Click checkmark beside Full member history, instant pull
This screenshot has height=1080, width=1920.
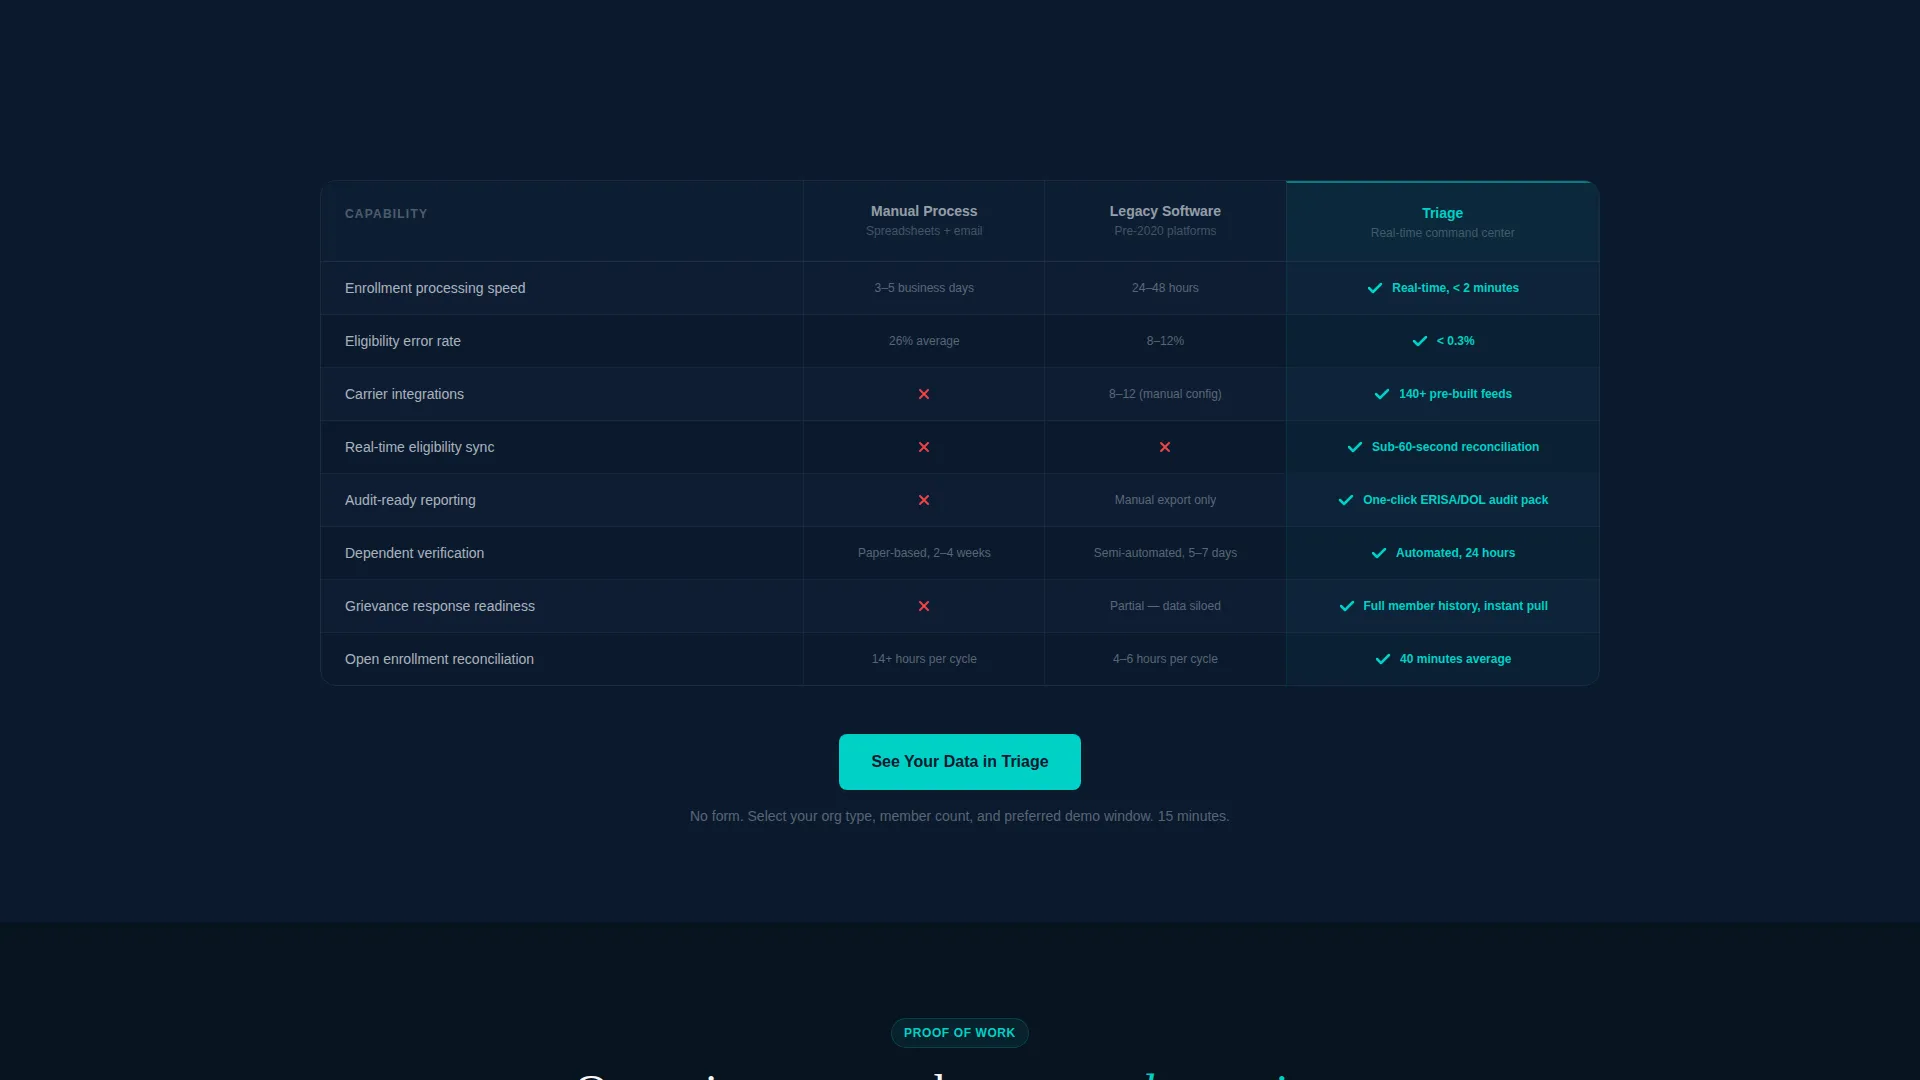click(x=1347, y=606)
